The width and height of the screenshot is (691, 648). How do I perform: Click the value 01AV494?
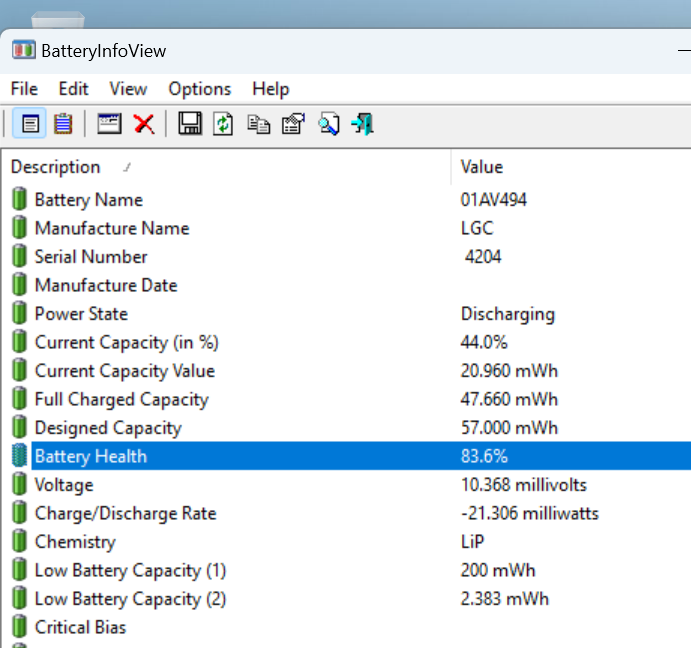(494, 200)
